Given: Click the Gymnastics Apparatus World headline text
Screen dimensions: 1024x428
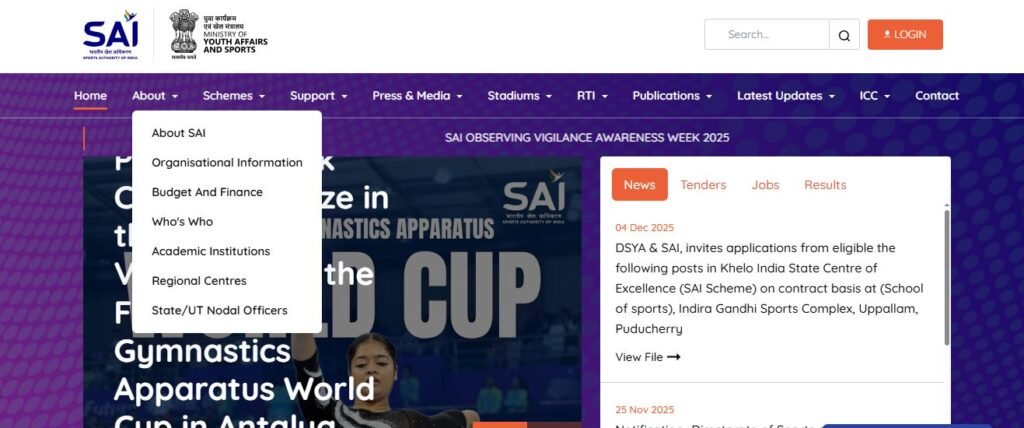Looking at the screenshot, I should point(244,370).
